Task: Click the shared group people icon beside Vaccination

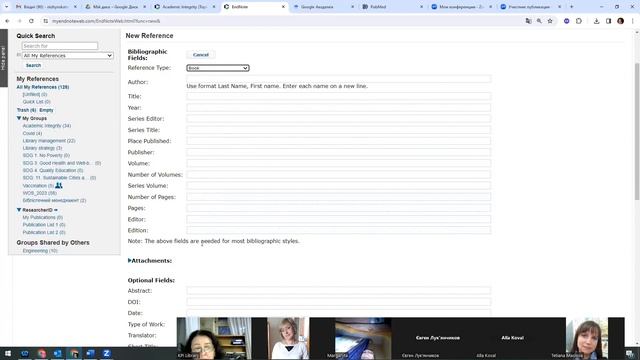Action: [59, 185]
